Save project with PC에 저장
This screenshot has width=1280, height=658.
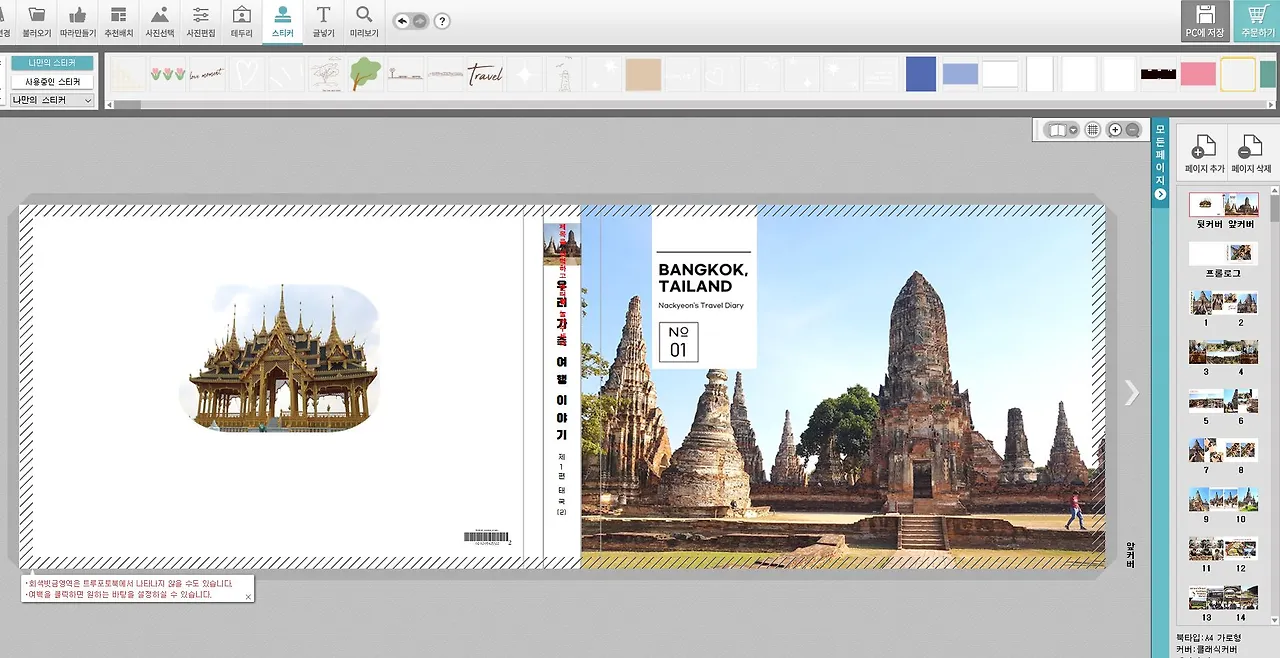tap(1205, 21)
